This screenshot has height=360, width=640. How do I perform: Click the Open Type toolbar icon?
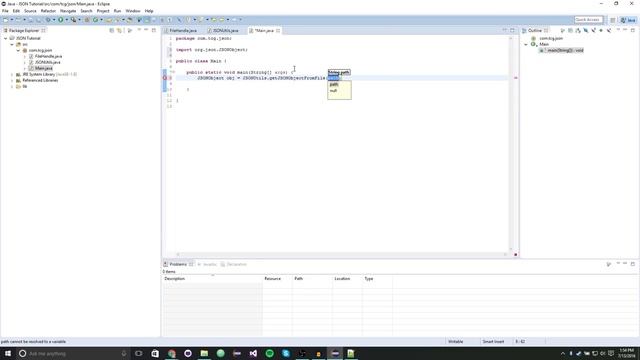[109, 20]
